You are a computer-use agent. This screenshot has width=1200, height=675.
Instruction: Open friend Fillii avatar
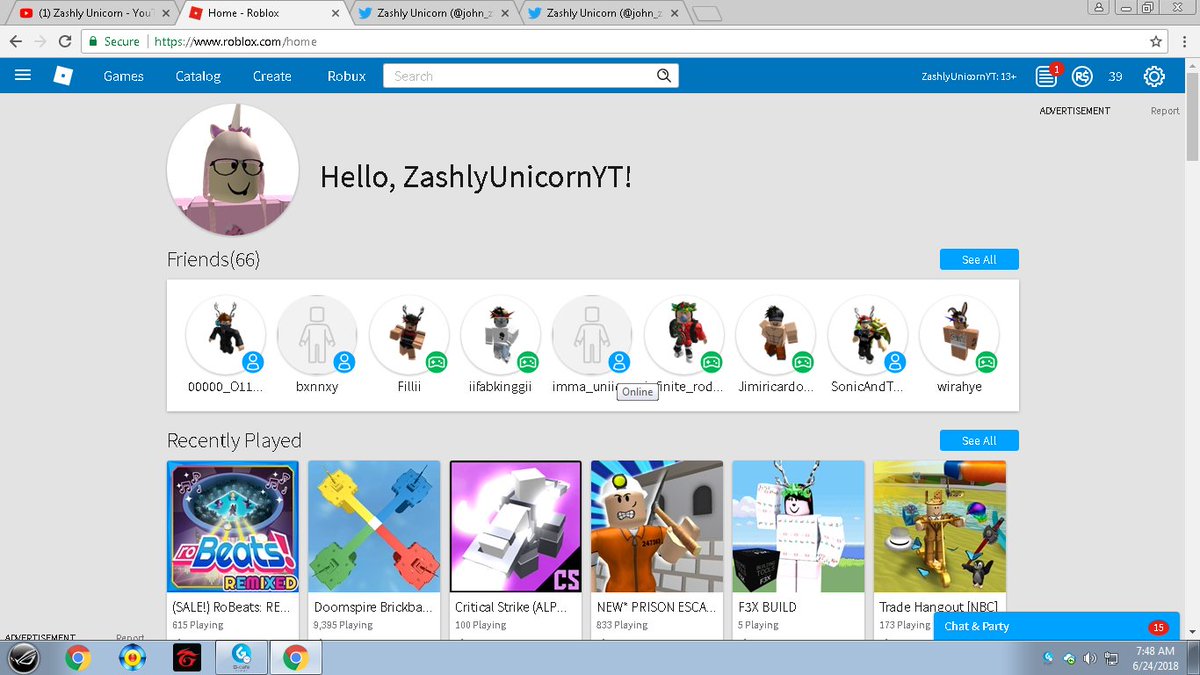[409, 335]
